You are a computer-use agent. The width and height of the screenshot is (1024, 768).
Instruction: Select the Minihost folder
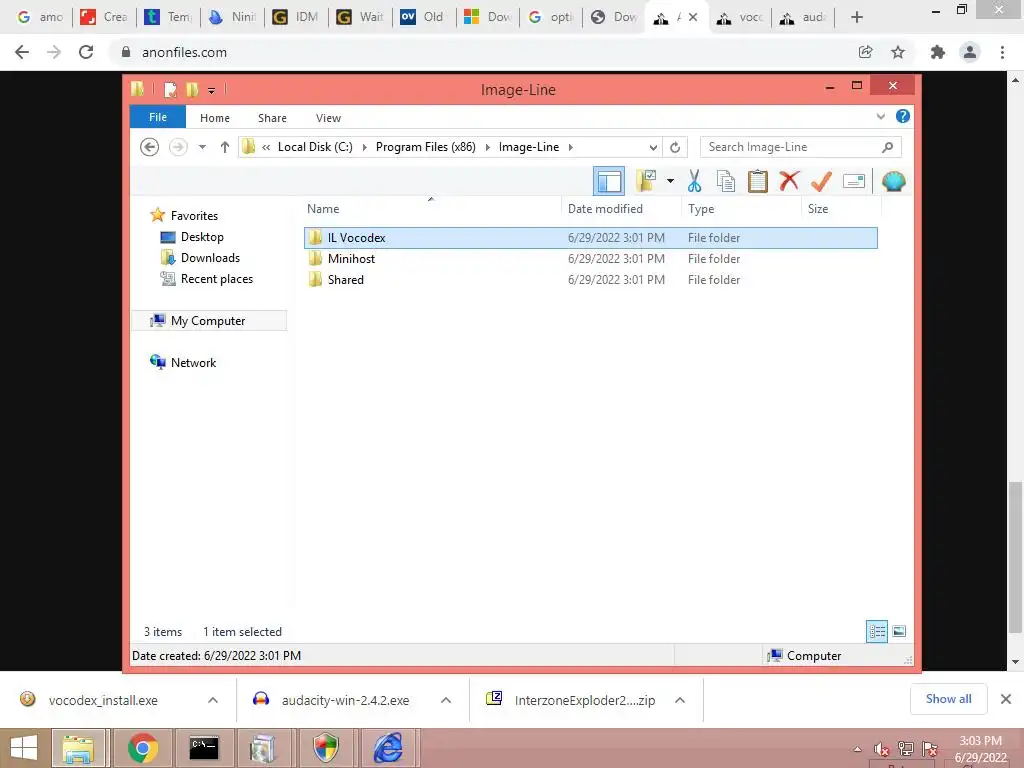[590, 259]
